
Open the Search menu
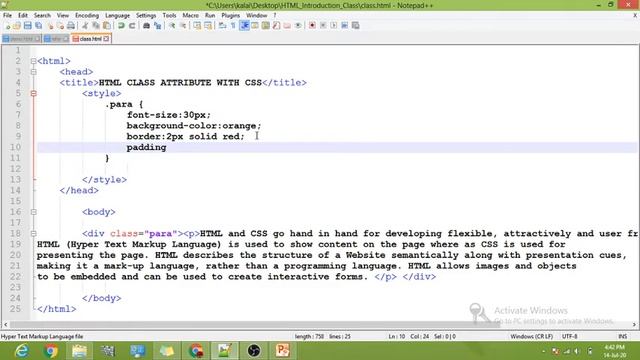[x=42, y=15]
